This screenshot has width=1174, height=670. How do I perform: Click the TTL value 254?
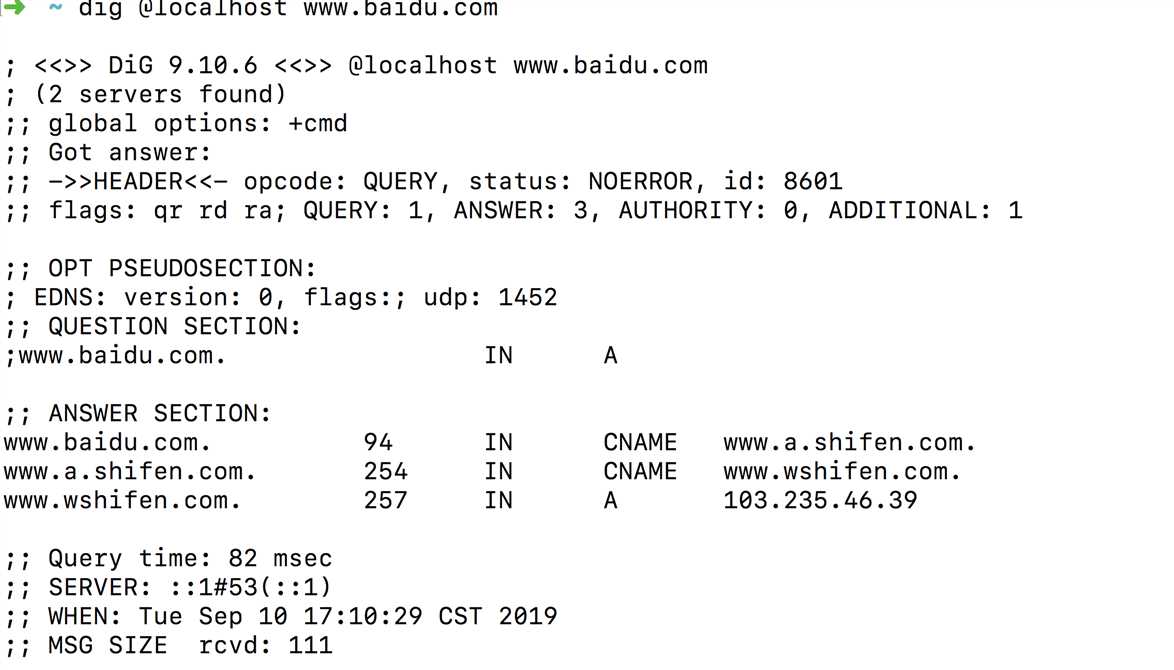(385, 471)
